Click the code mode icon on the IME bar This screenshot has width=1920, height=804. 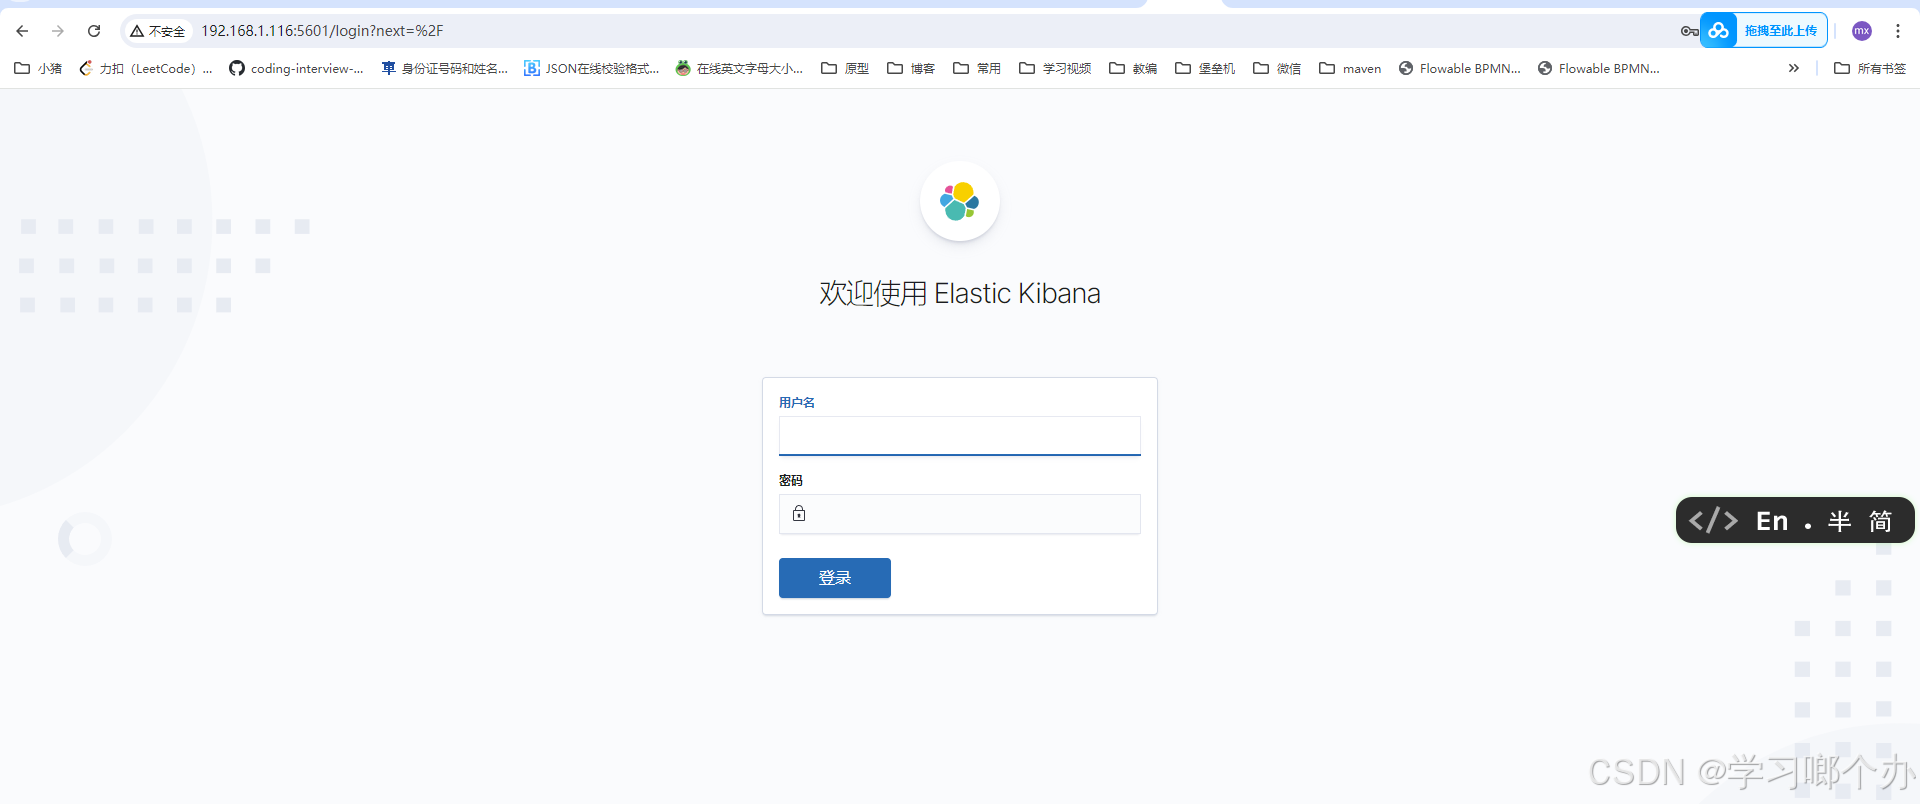[x=1713, y=520]
